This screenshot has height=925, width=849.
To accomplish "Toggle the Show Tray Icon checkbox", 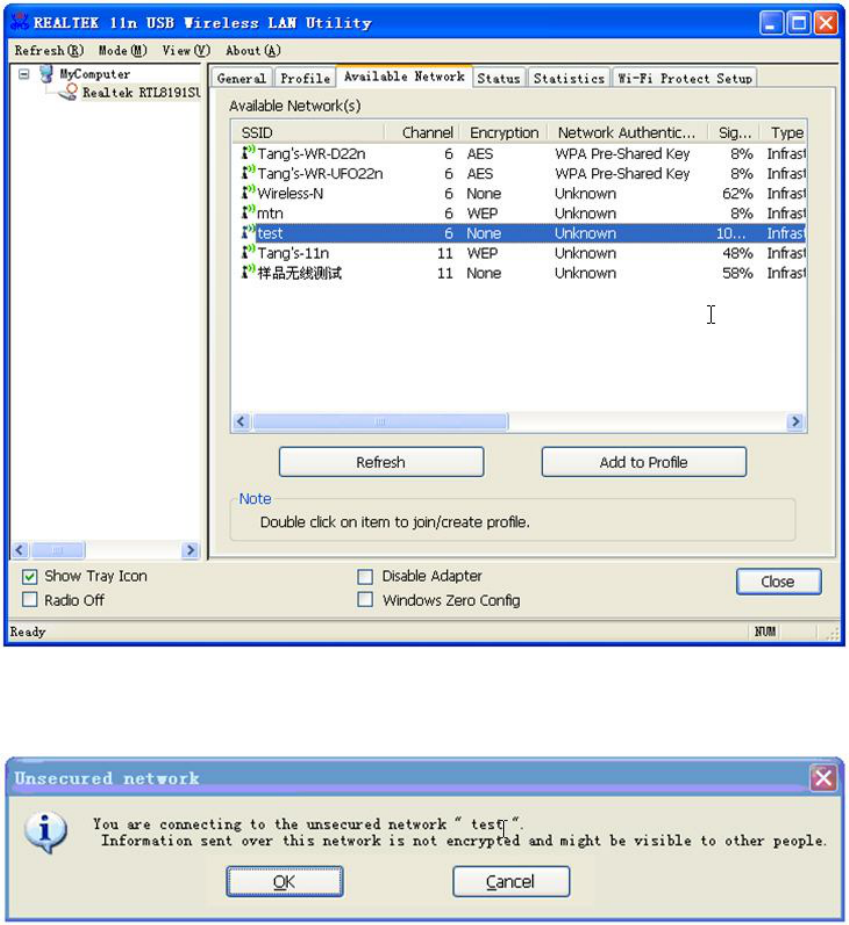I will click(29, 576).
